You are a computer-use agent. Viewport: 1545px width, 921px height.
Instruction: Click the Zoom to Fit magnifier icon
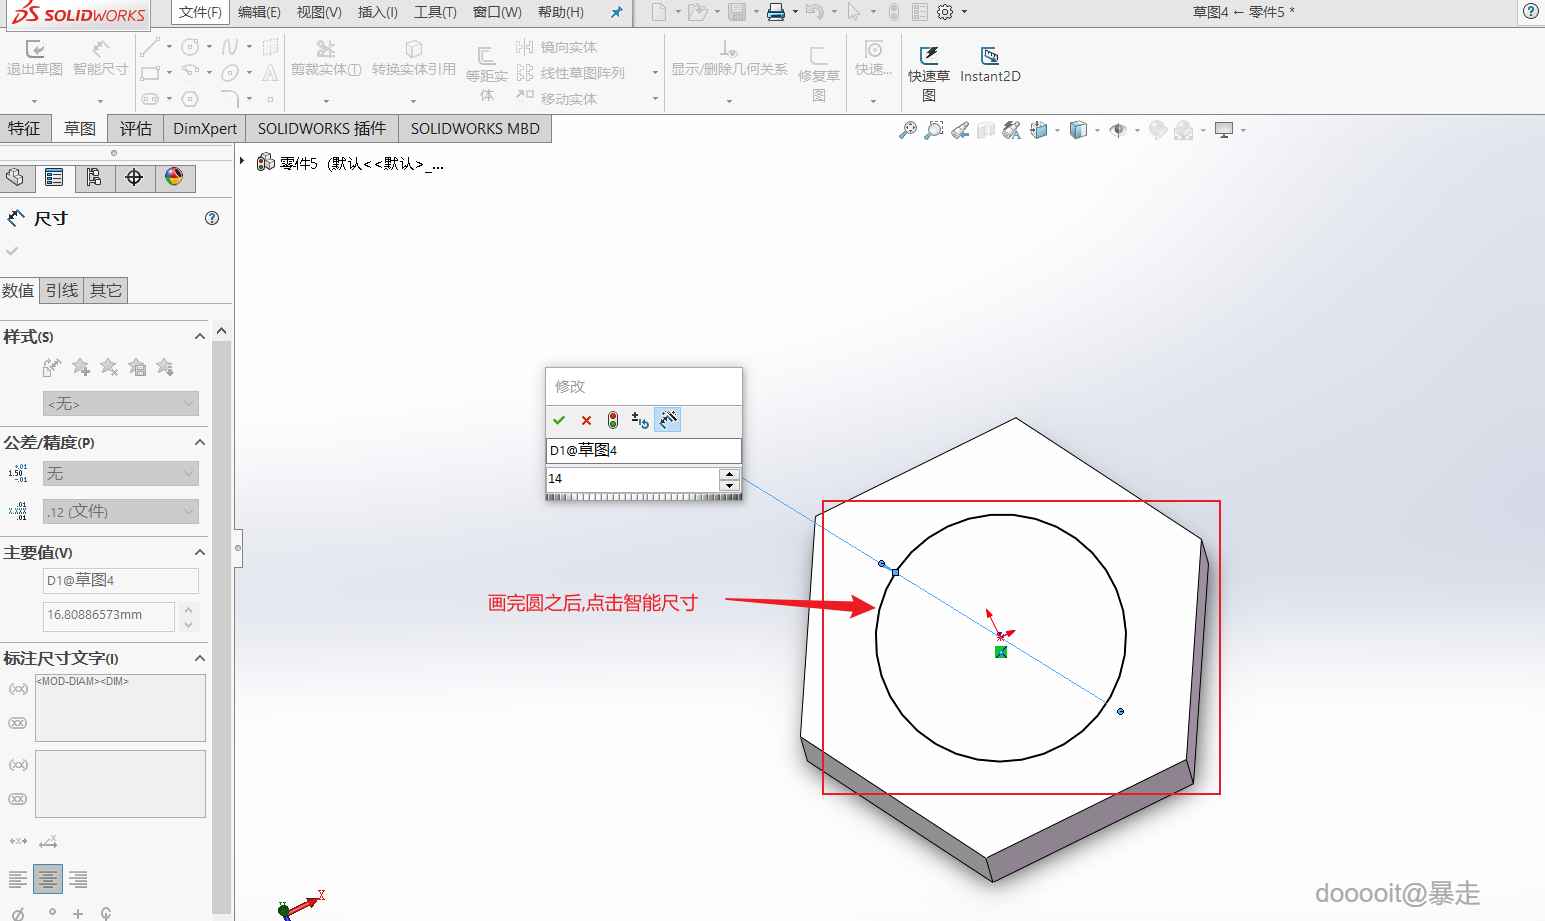pyautogui.click(x=908, y=130)
